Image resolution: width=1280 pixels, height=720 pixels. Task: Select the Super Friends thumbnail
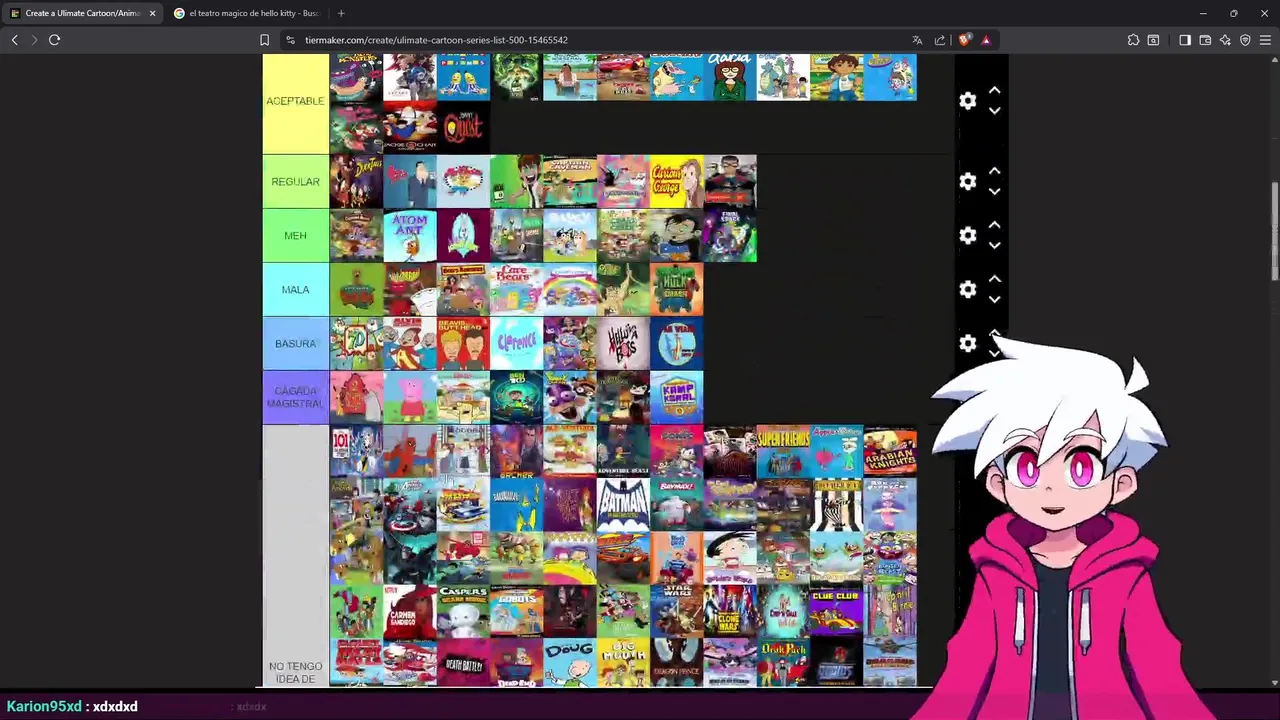(784, 452)
